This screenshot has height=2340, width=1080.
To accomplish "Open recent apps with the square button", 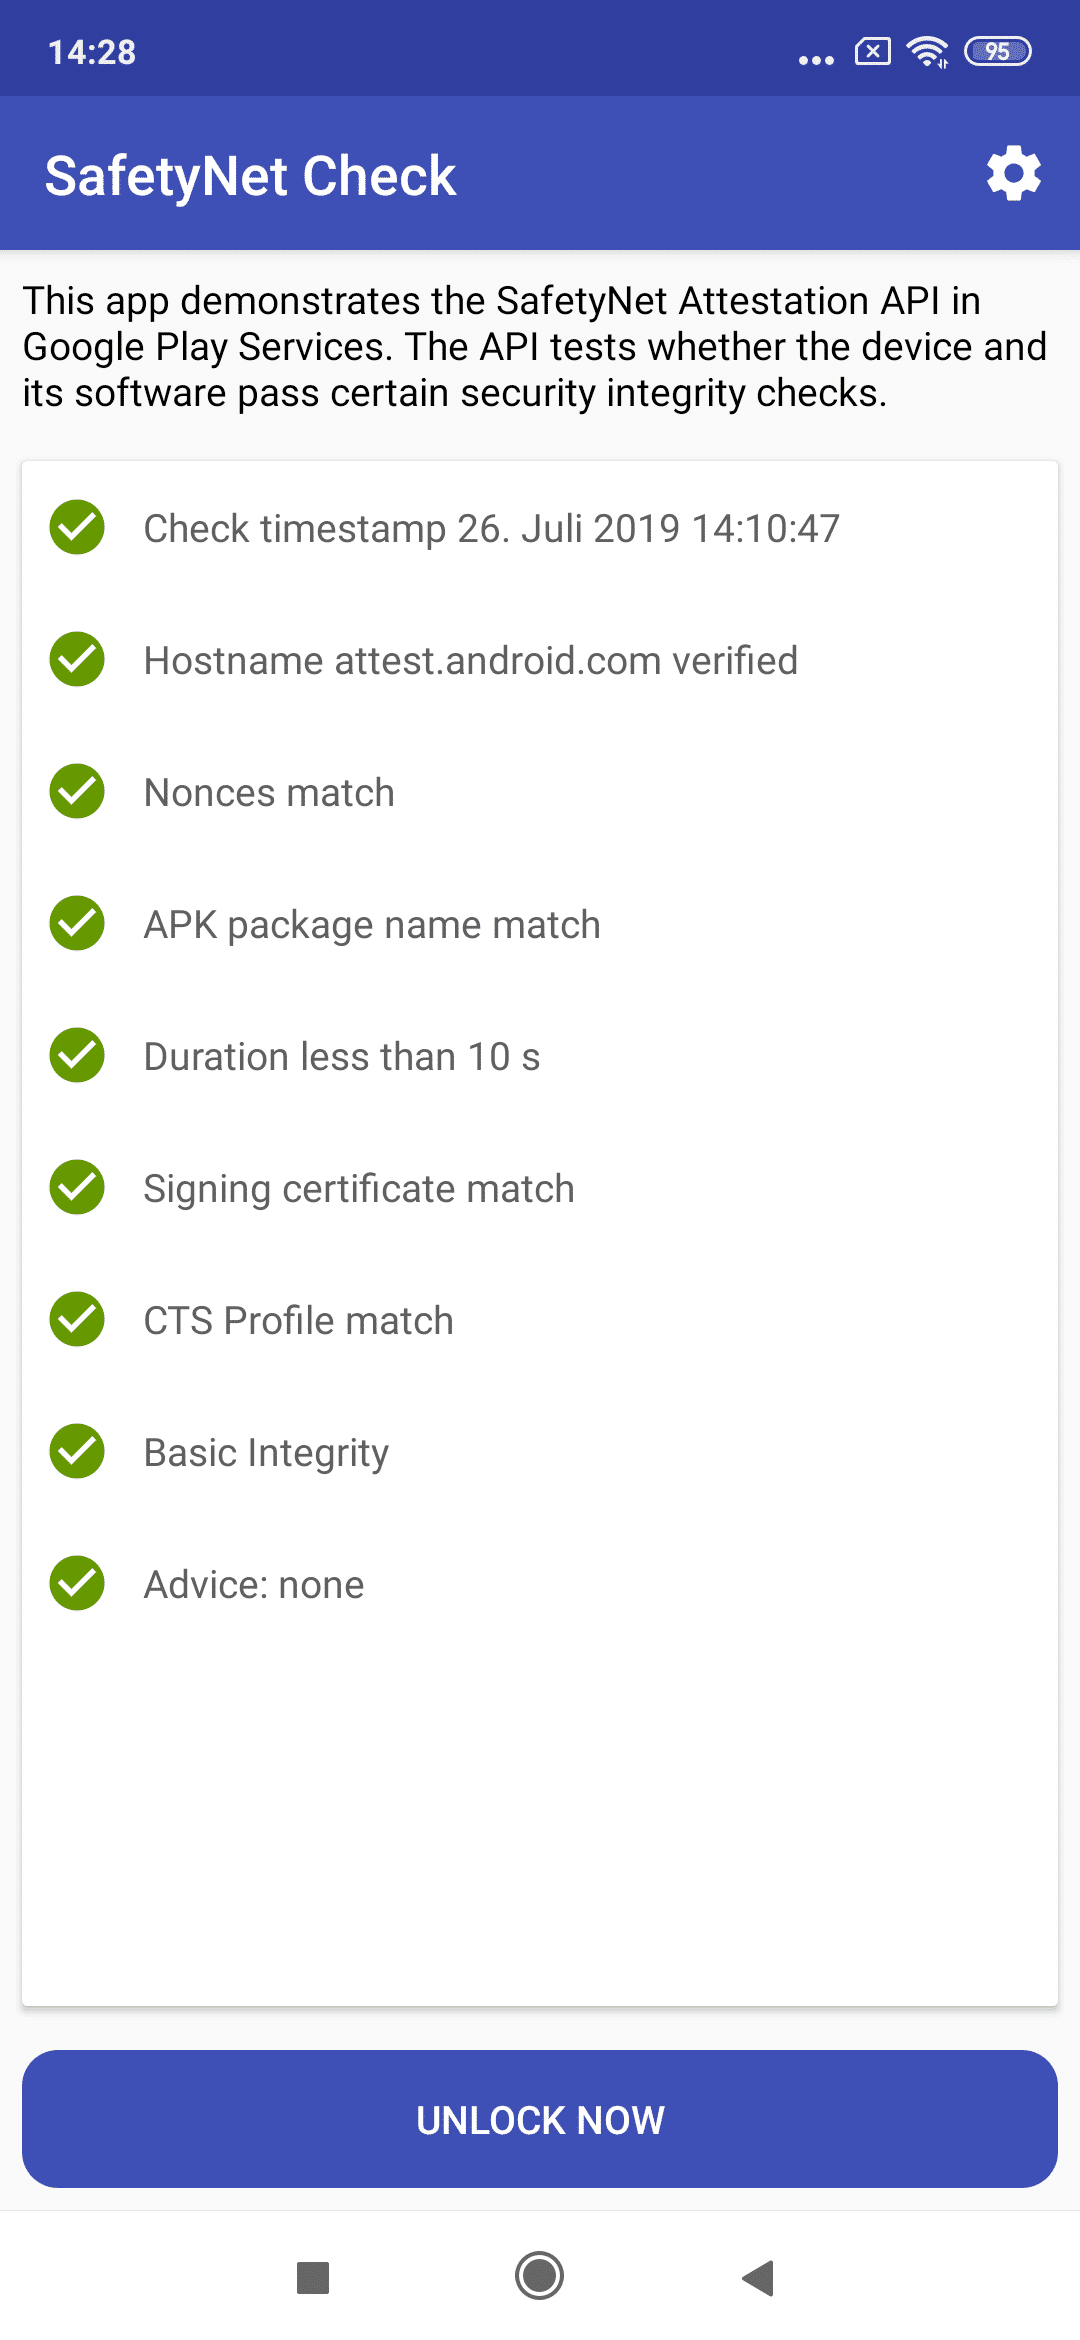I will pos(313,2278).
